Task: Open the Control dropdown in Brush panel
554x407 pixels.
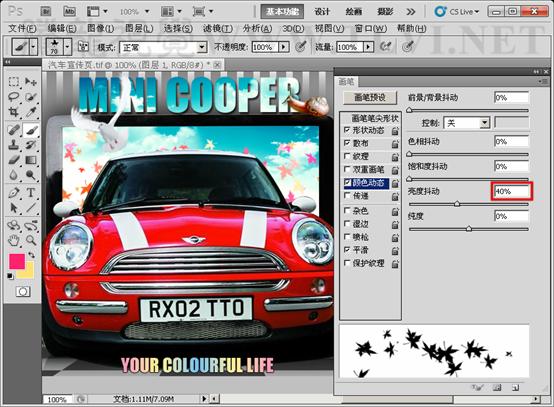Action: click(485, 123)
